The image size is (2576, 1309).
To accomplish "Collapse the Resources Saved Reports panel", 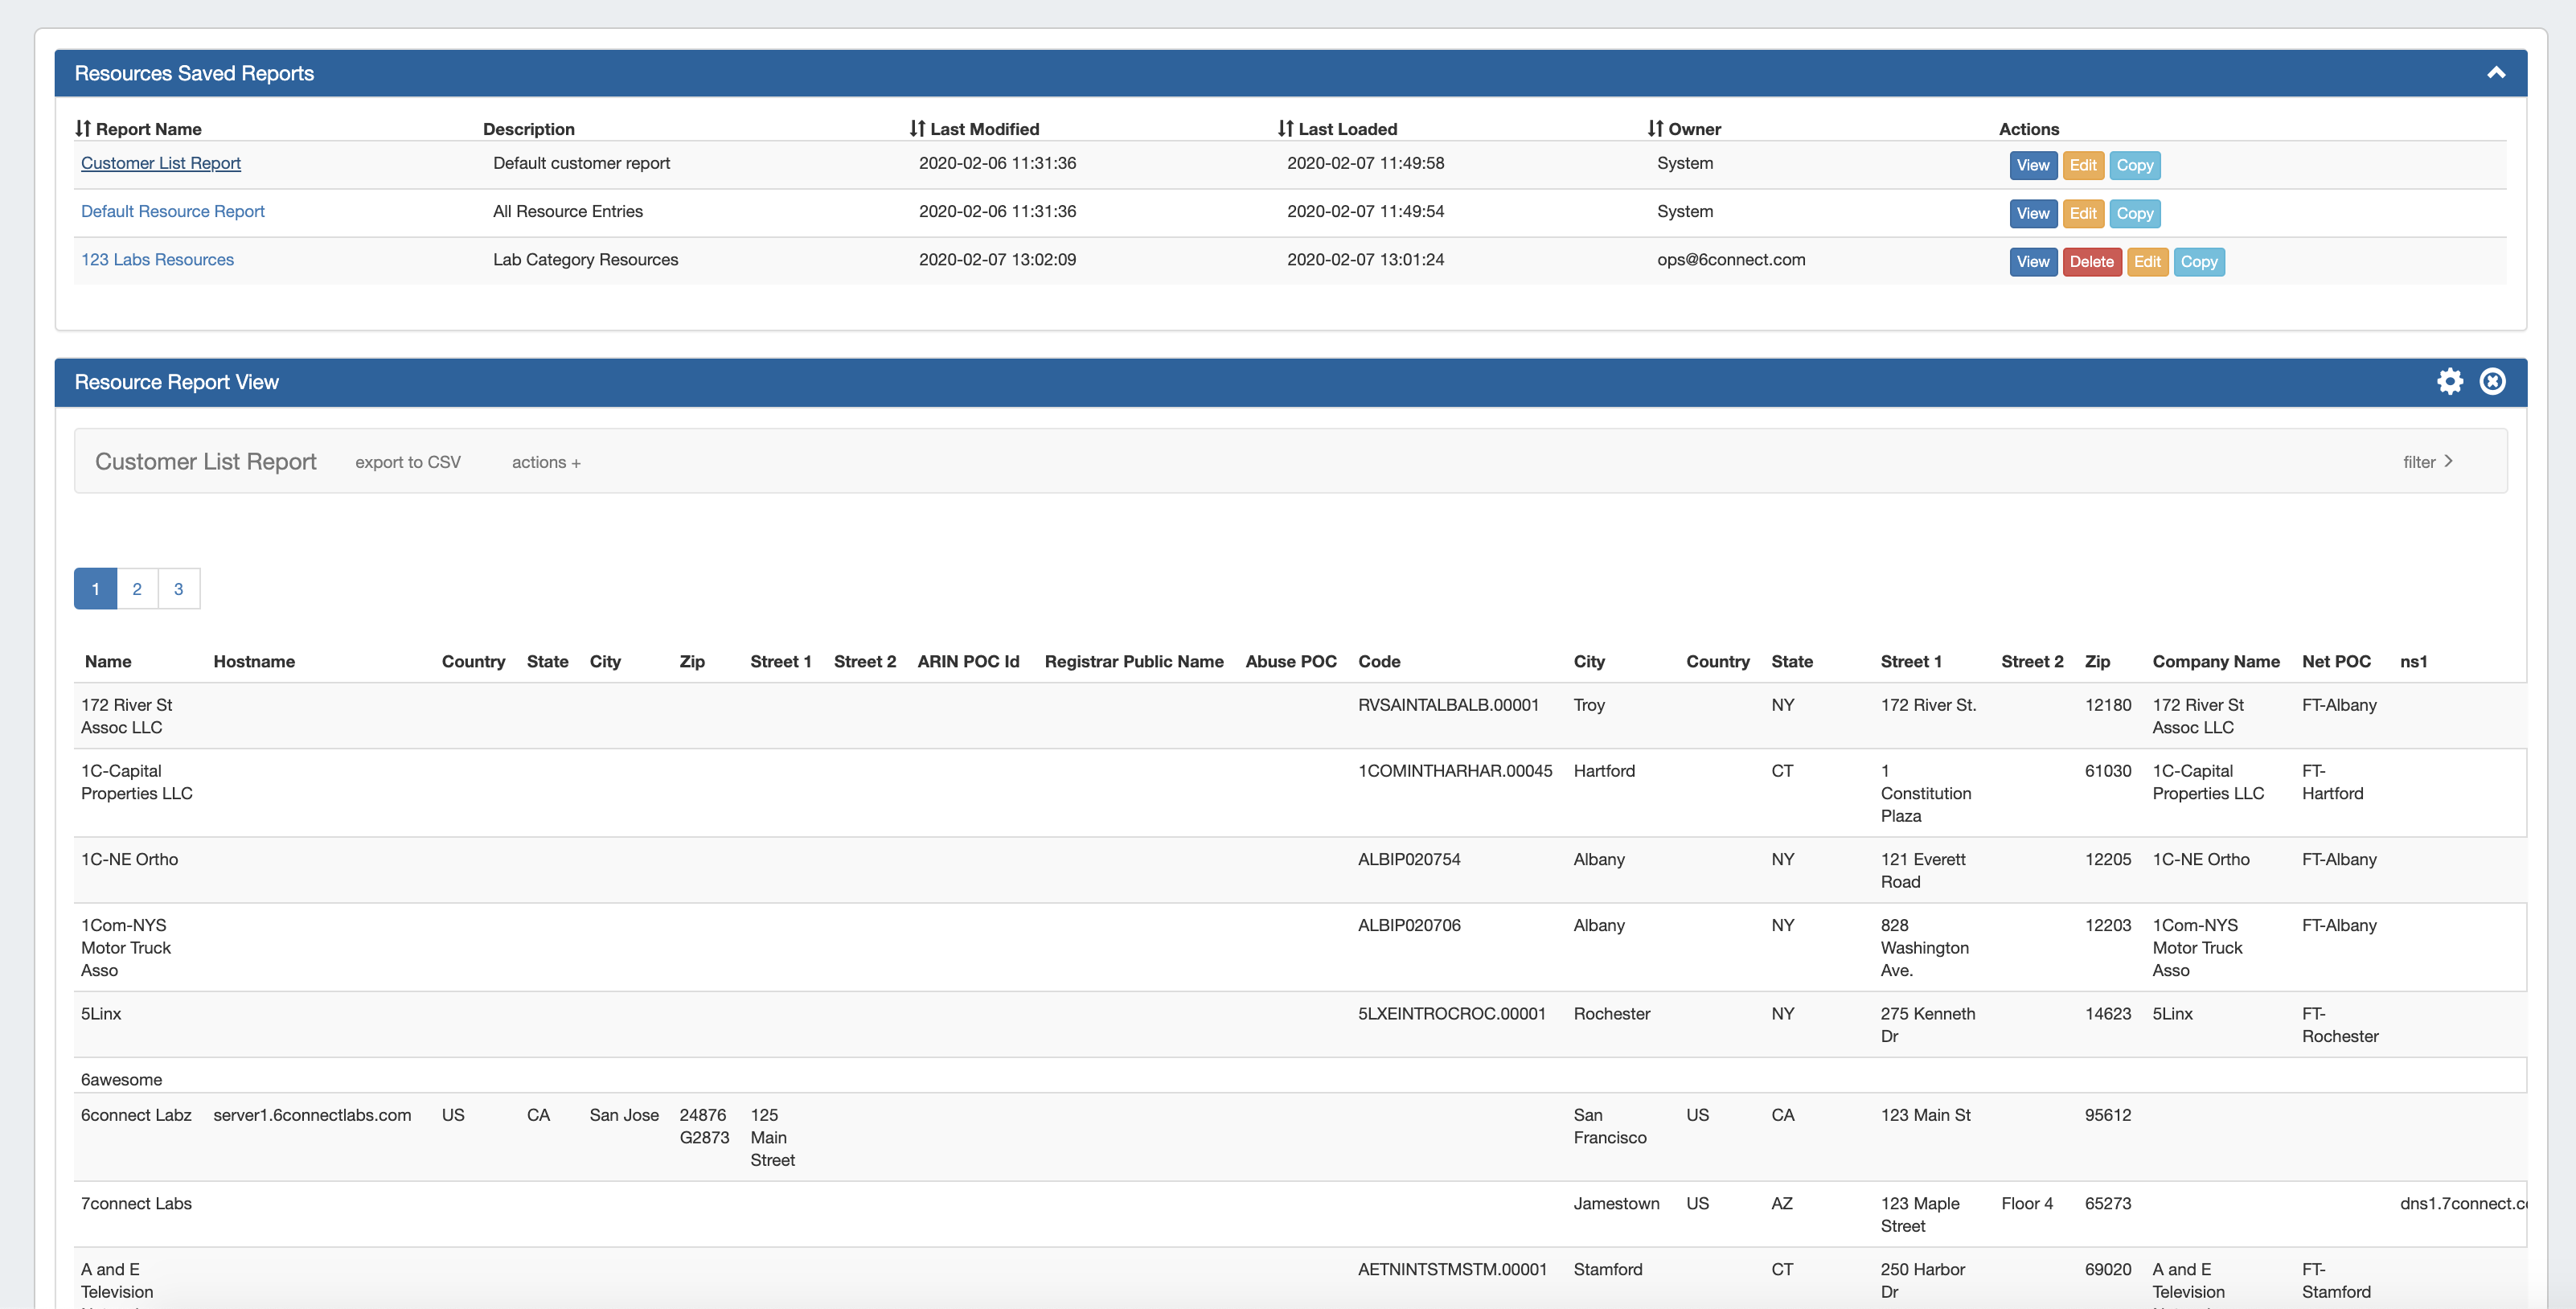I will tap(2496, 72).
